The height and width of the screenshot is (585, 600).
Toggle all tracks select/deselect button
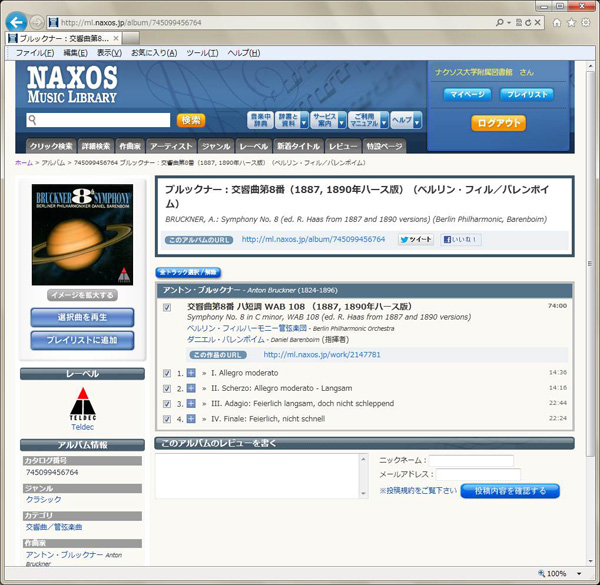coord(188,272)
